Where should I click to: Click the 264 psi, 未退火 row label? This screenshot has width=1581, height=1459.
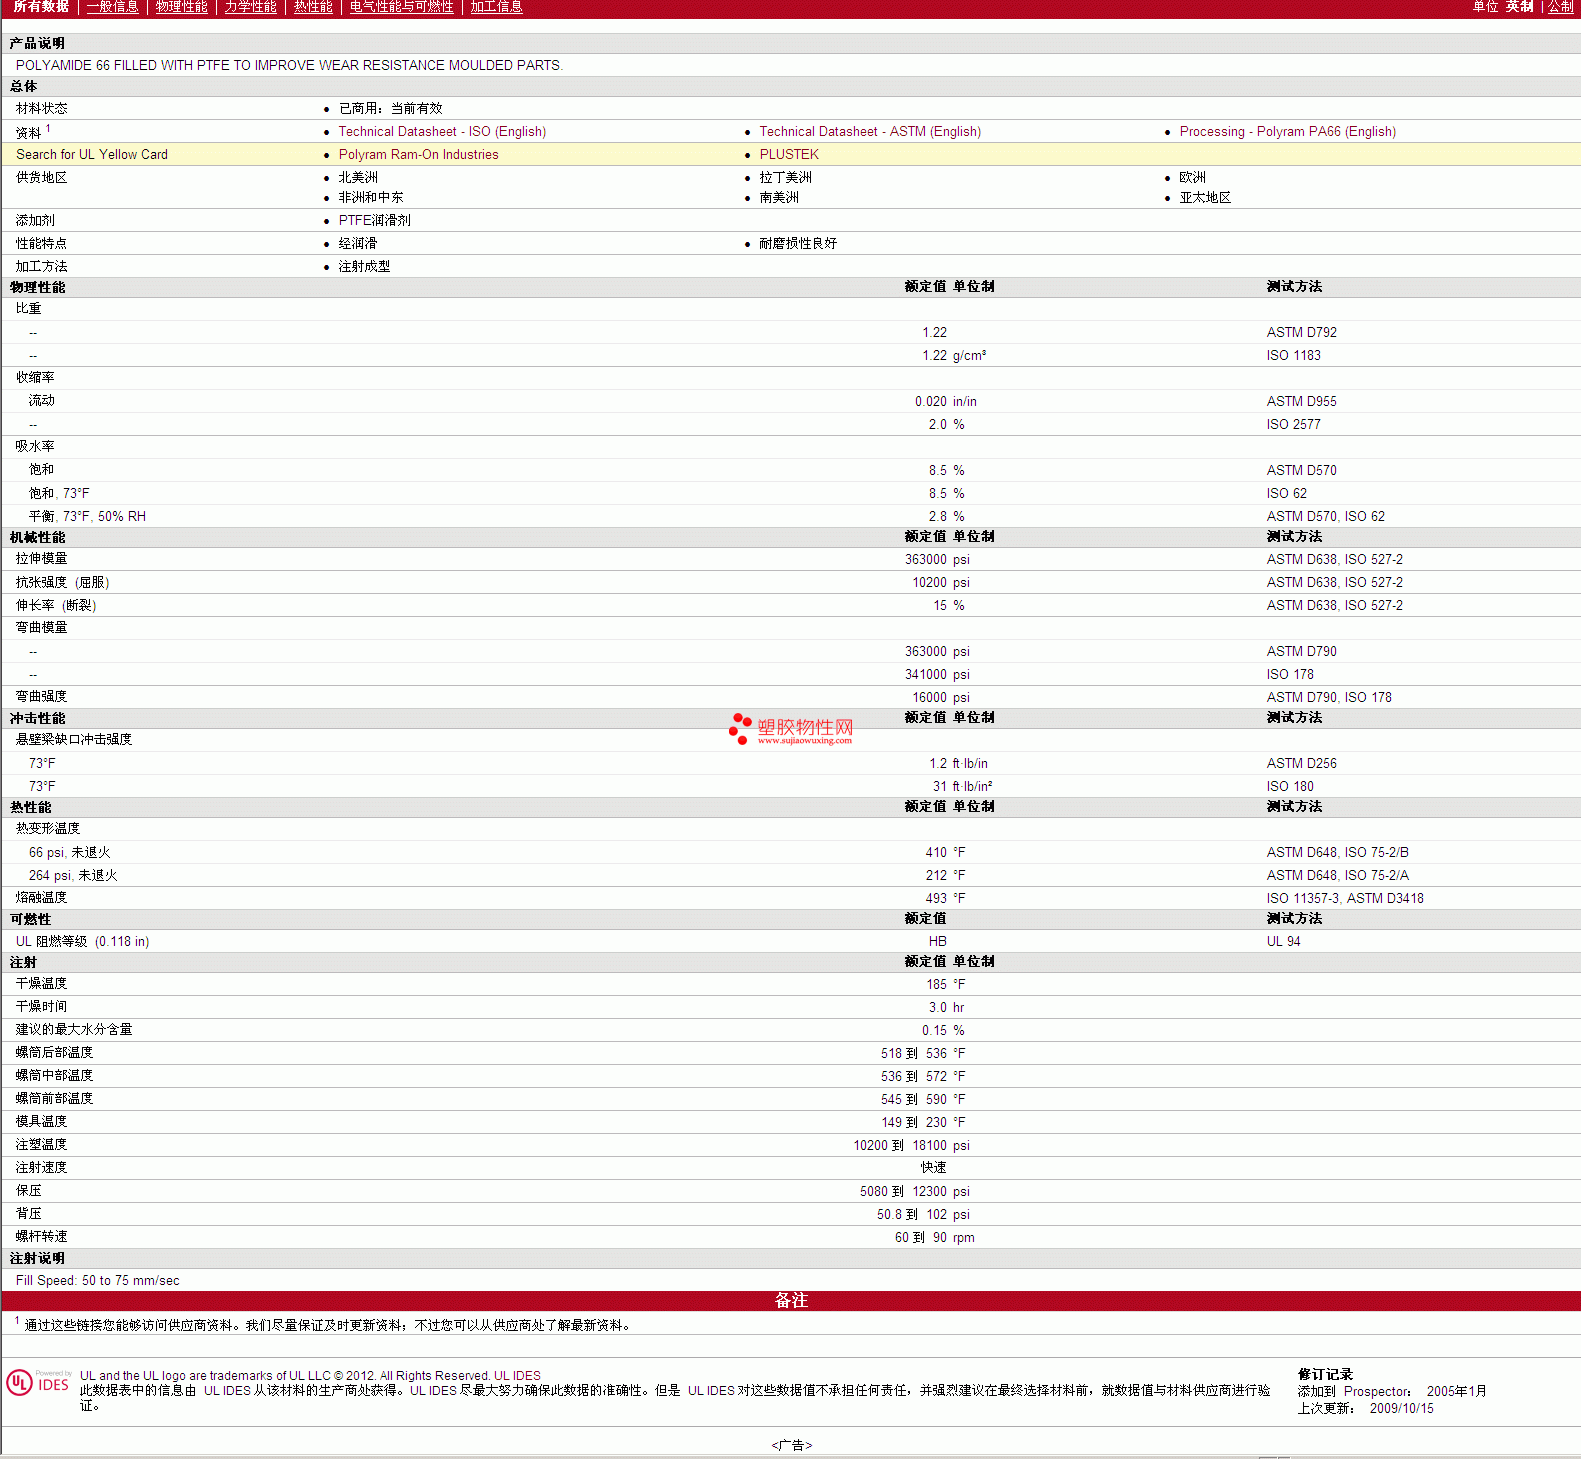click(73, 876)
